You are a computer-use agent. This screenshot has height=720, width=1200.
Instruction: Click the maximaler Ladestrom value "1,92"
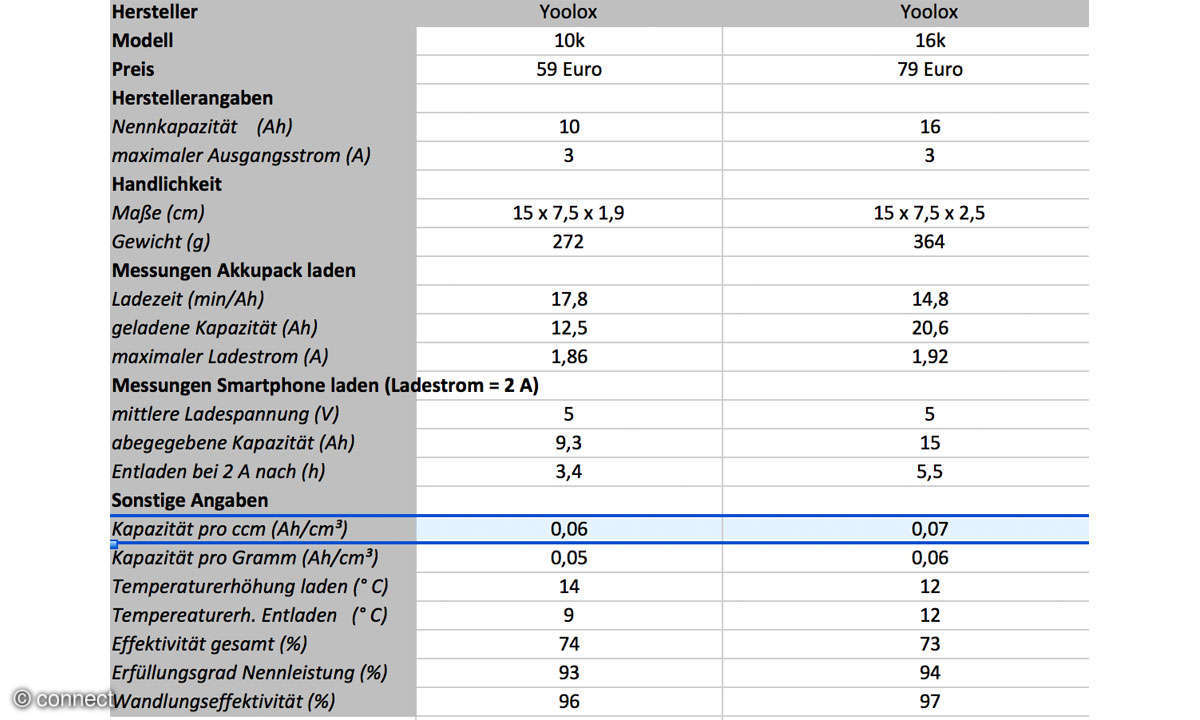point(929,356)
